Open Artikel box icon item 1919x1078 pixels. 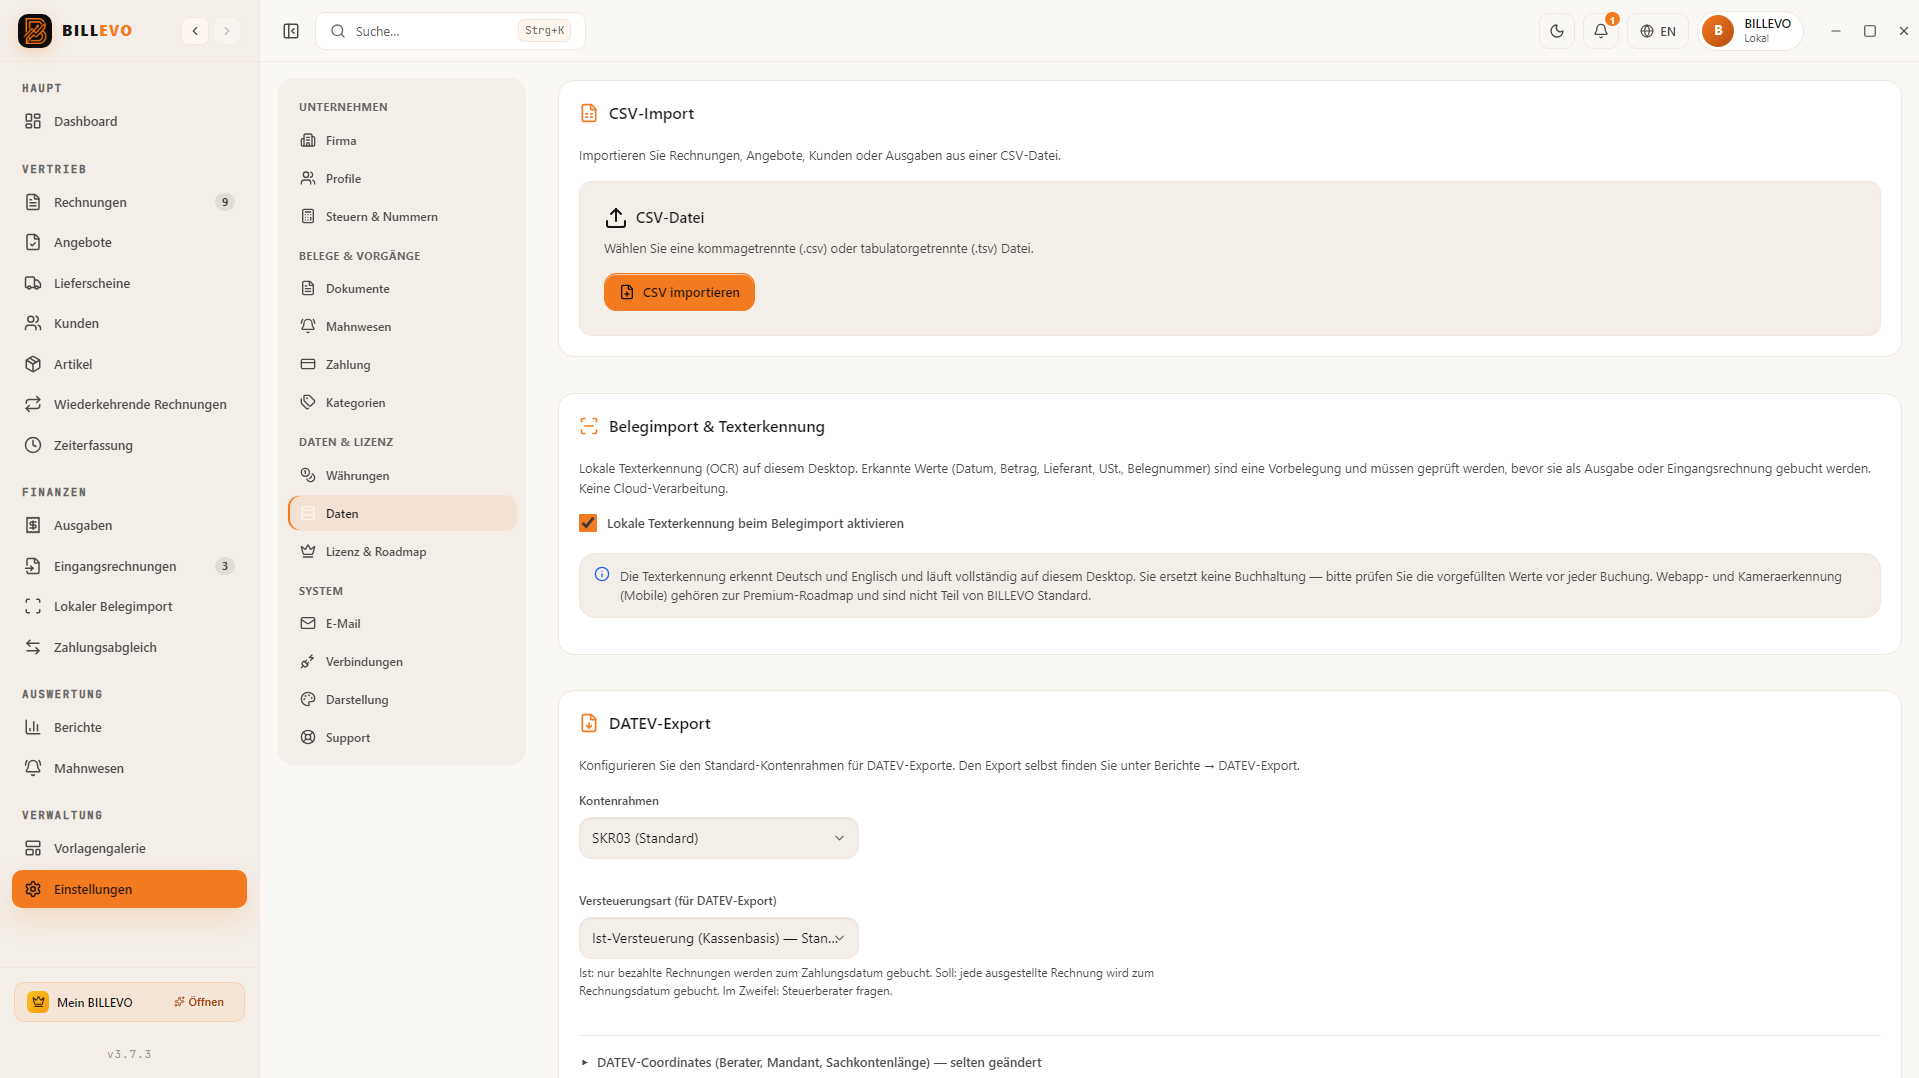[x=129, y=364]
